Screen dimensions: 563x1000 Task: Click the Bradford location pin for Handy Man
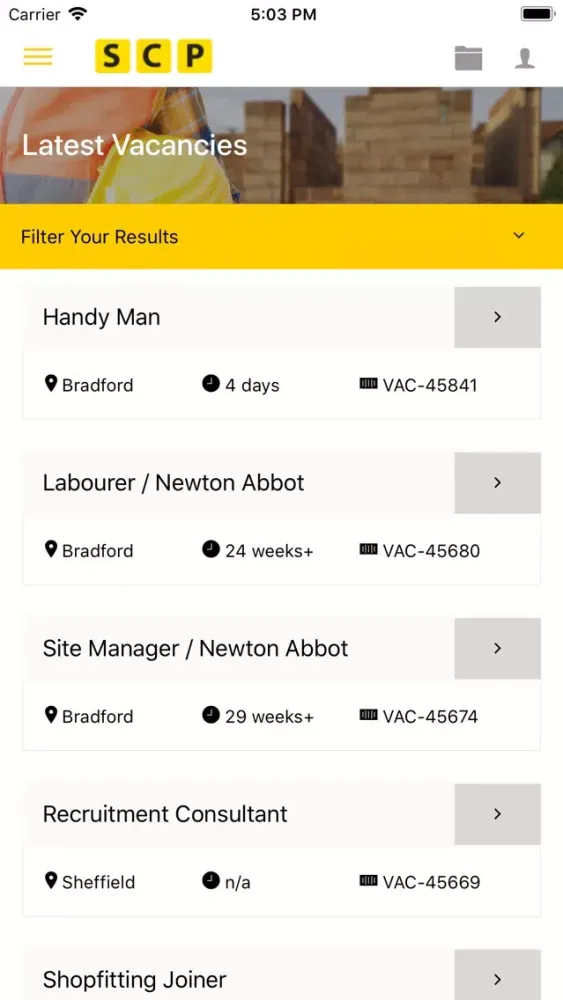click(51, 383)
